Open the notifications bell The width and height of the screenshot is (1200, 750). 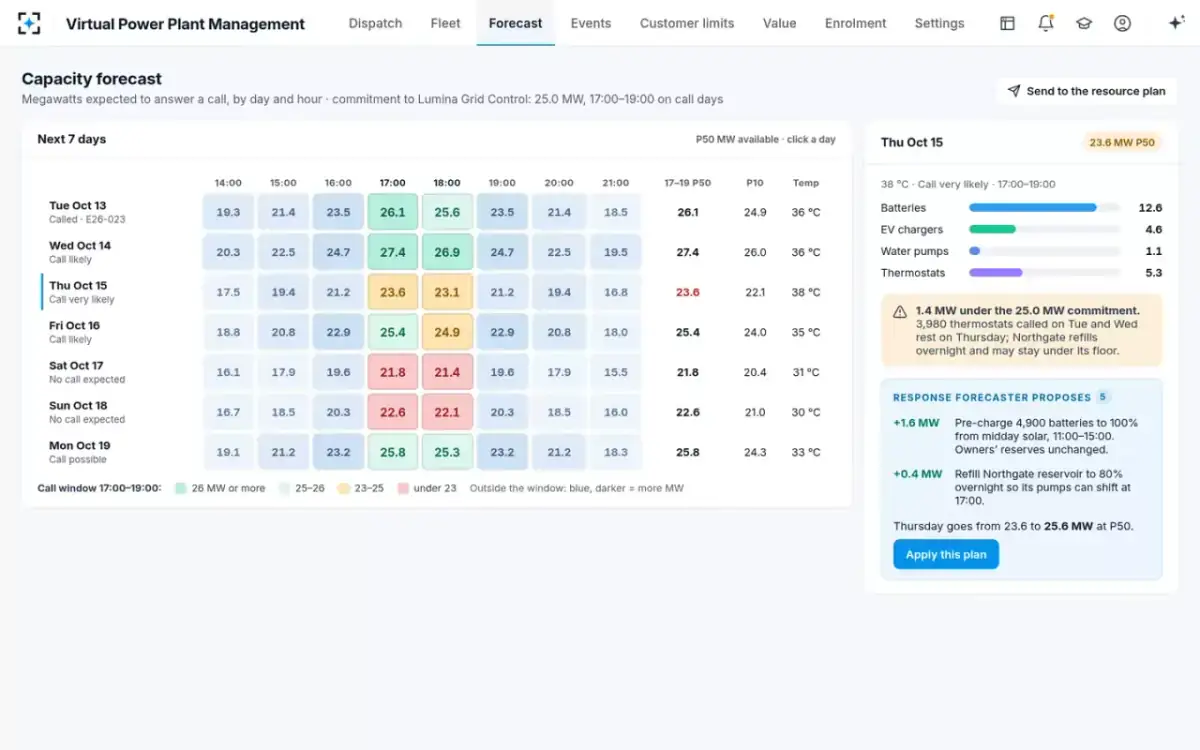[x=1046, y=23]
